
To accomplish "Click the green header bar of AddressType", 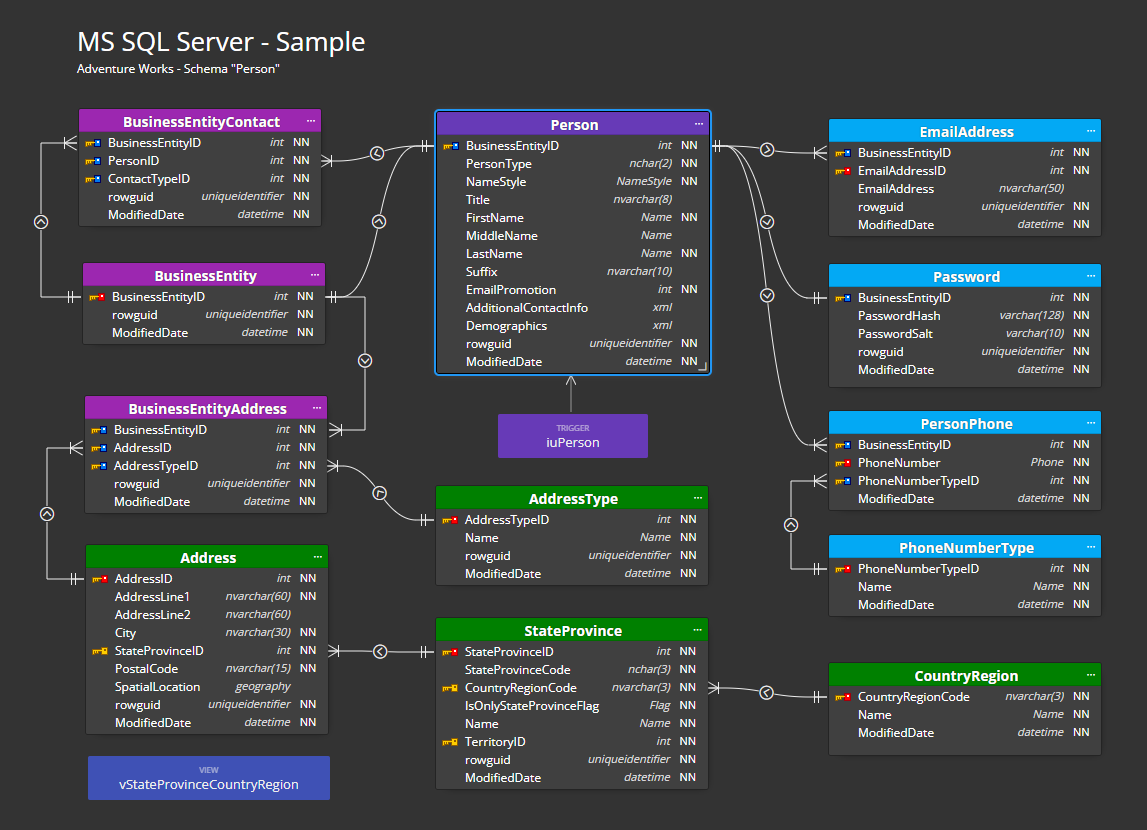I will coord(572,498).
